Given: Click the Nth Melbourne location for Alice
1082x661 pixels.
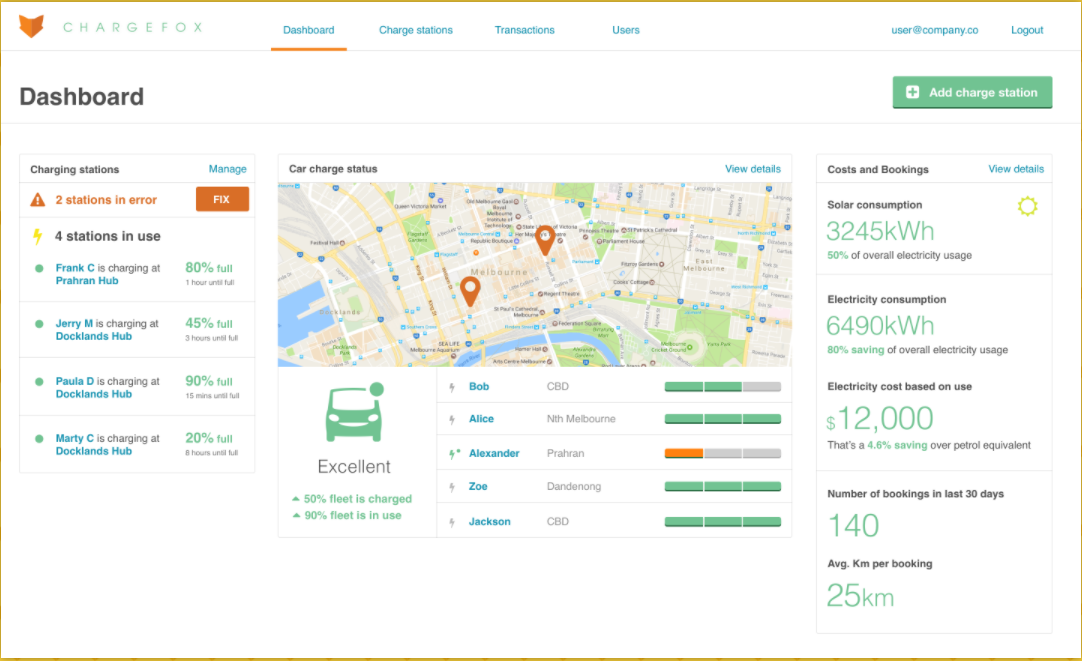Looking at the screenshot, I should [581, 419].
